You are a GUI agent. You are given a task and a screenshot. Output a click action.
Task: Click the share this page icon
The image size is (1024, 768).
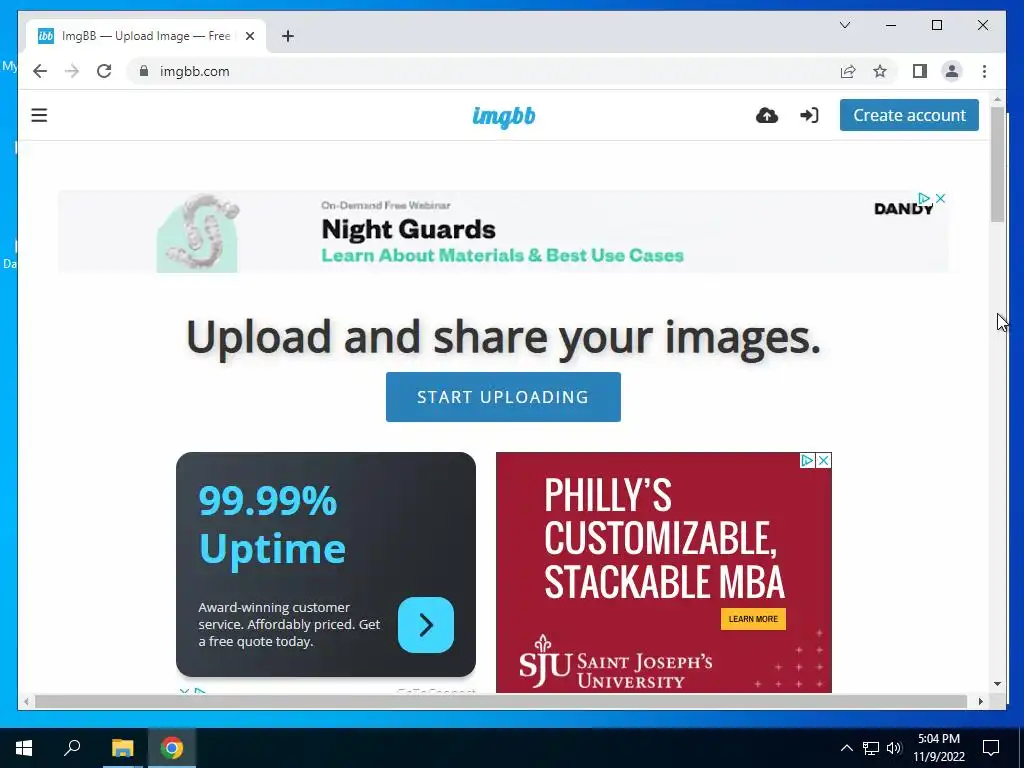point(848,71)
